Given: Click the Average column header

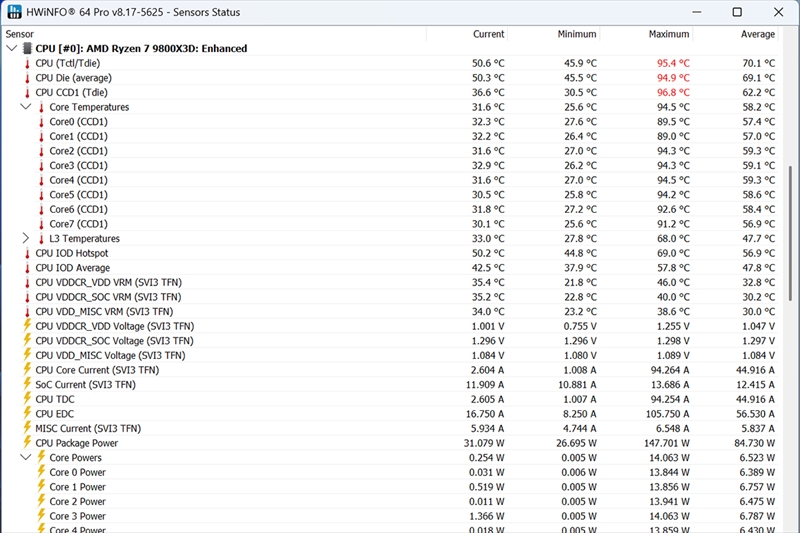Looking at the screenshot, I should click(758, 34).
